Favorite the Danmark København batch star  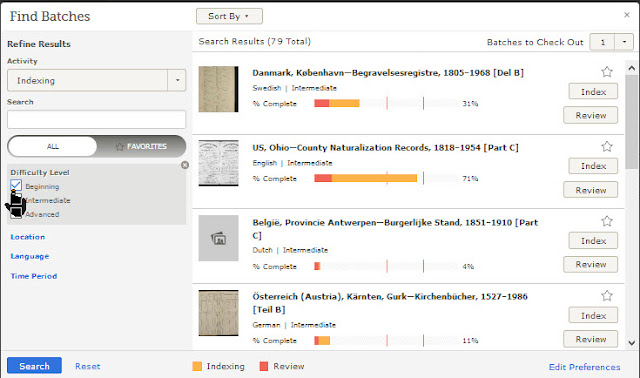(607, 72)
